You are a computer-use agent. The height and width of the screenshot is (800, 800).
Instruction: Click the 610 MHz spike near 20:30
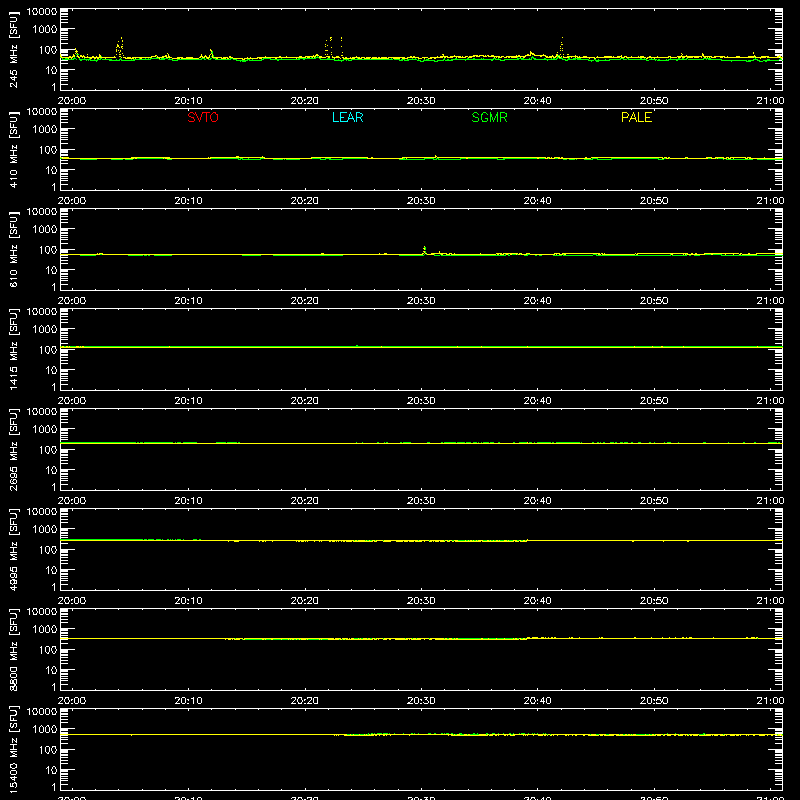pos(424,250)
